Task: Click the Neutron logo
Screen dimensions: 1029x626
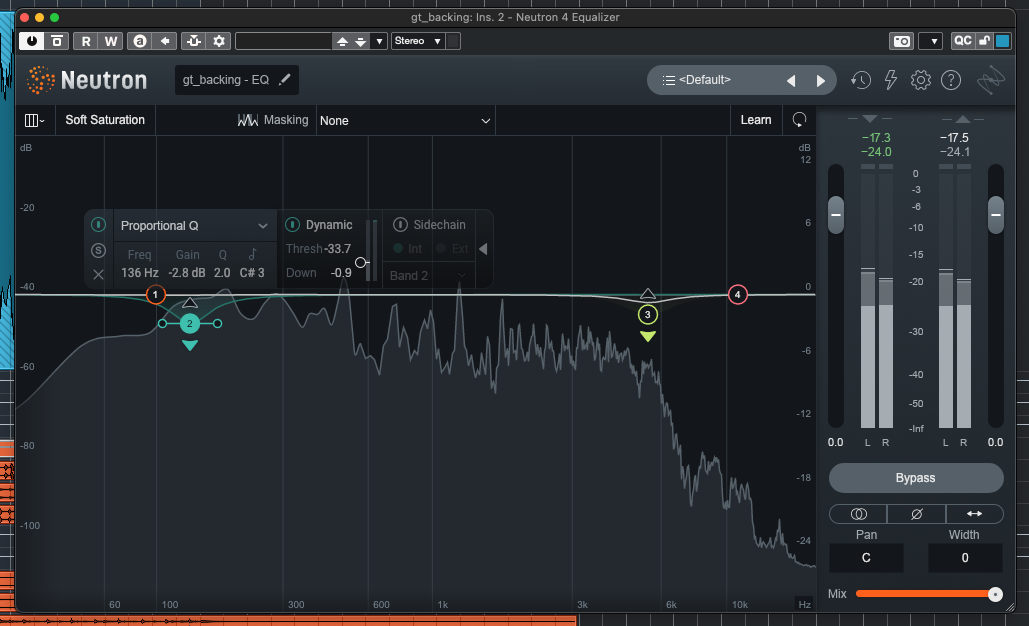Action: 87,80
